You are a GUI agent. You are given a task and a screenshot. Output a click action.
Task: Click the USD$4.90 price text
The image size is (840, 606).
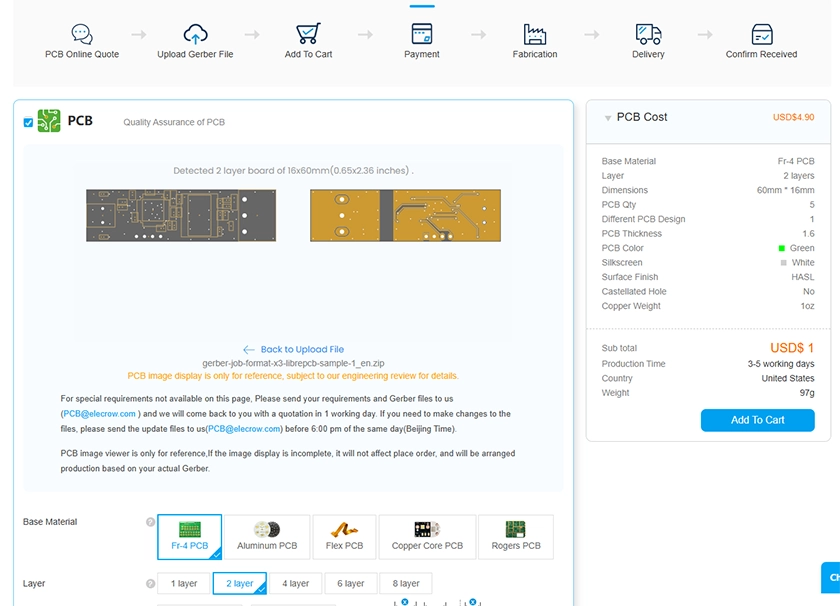(793, 117)
